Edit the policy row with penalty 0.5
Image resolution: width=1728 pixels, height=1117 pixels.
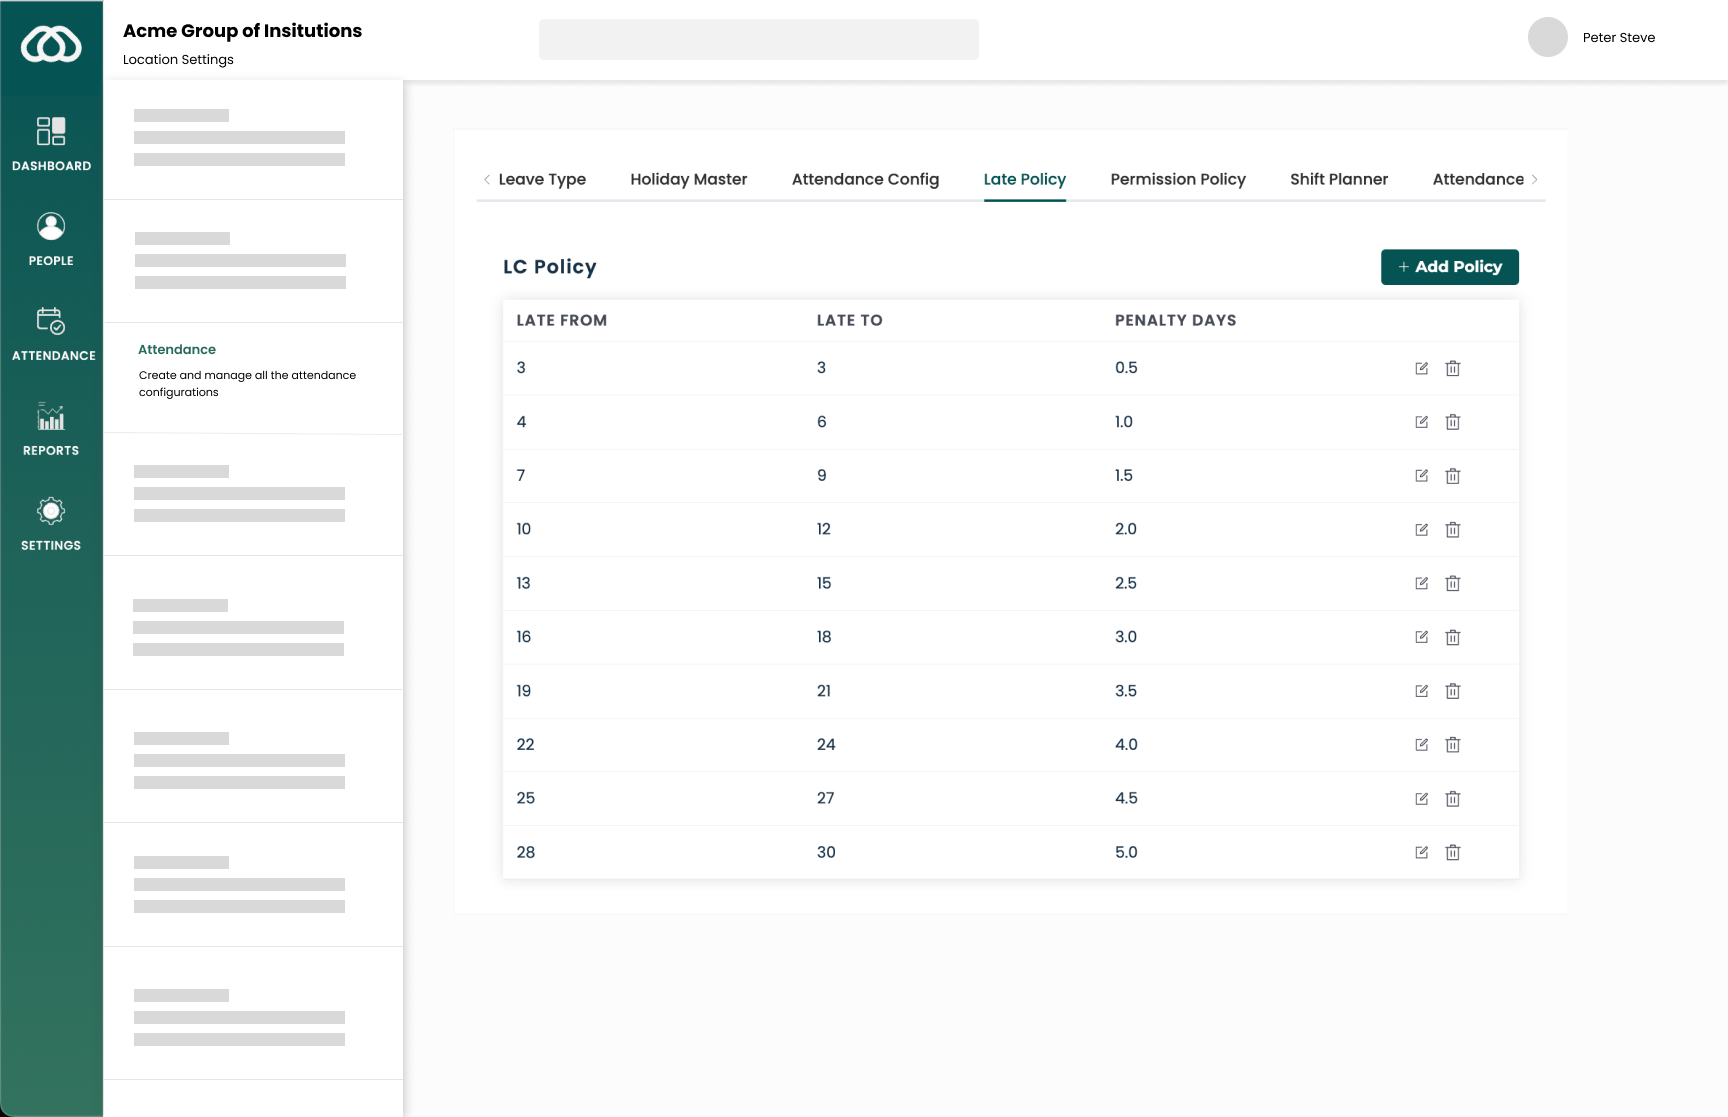[x=1421, y=368]
